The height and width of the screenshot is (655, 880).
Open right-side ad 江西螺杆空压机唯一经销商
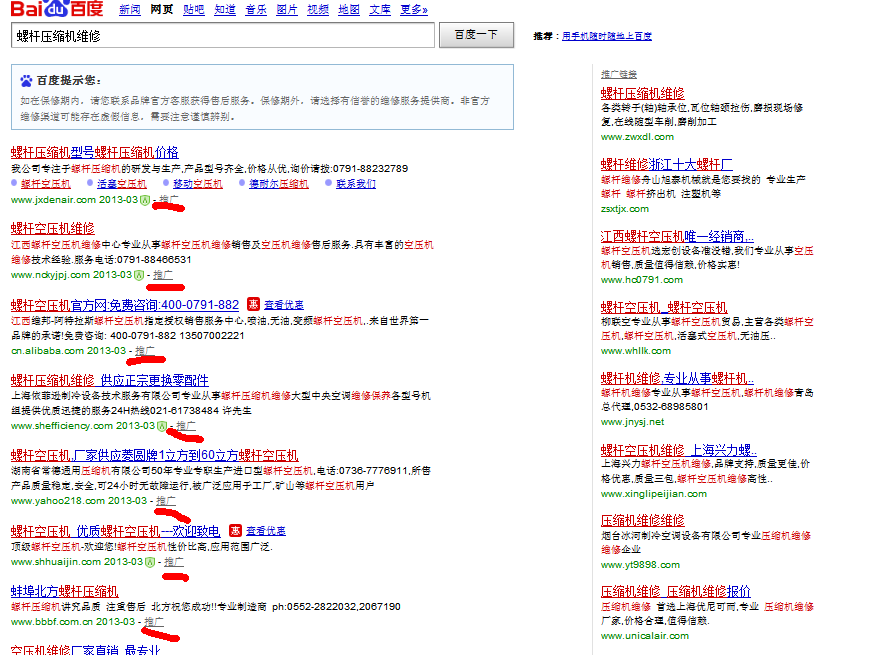tap(677, 236)
